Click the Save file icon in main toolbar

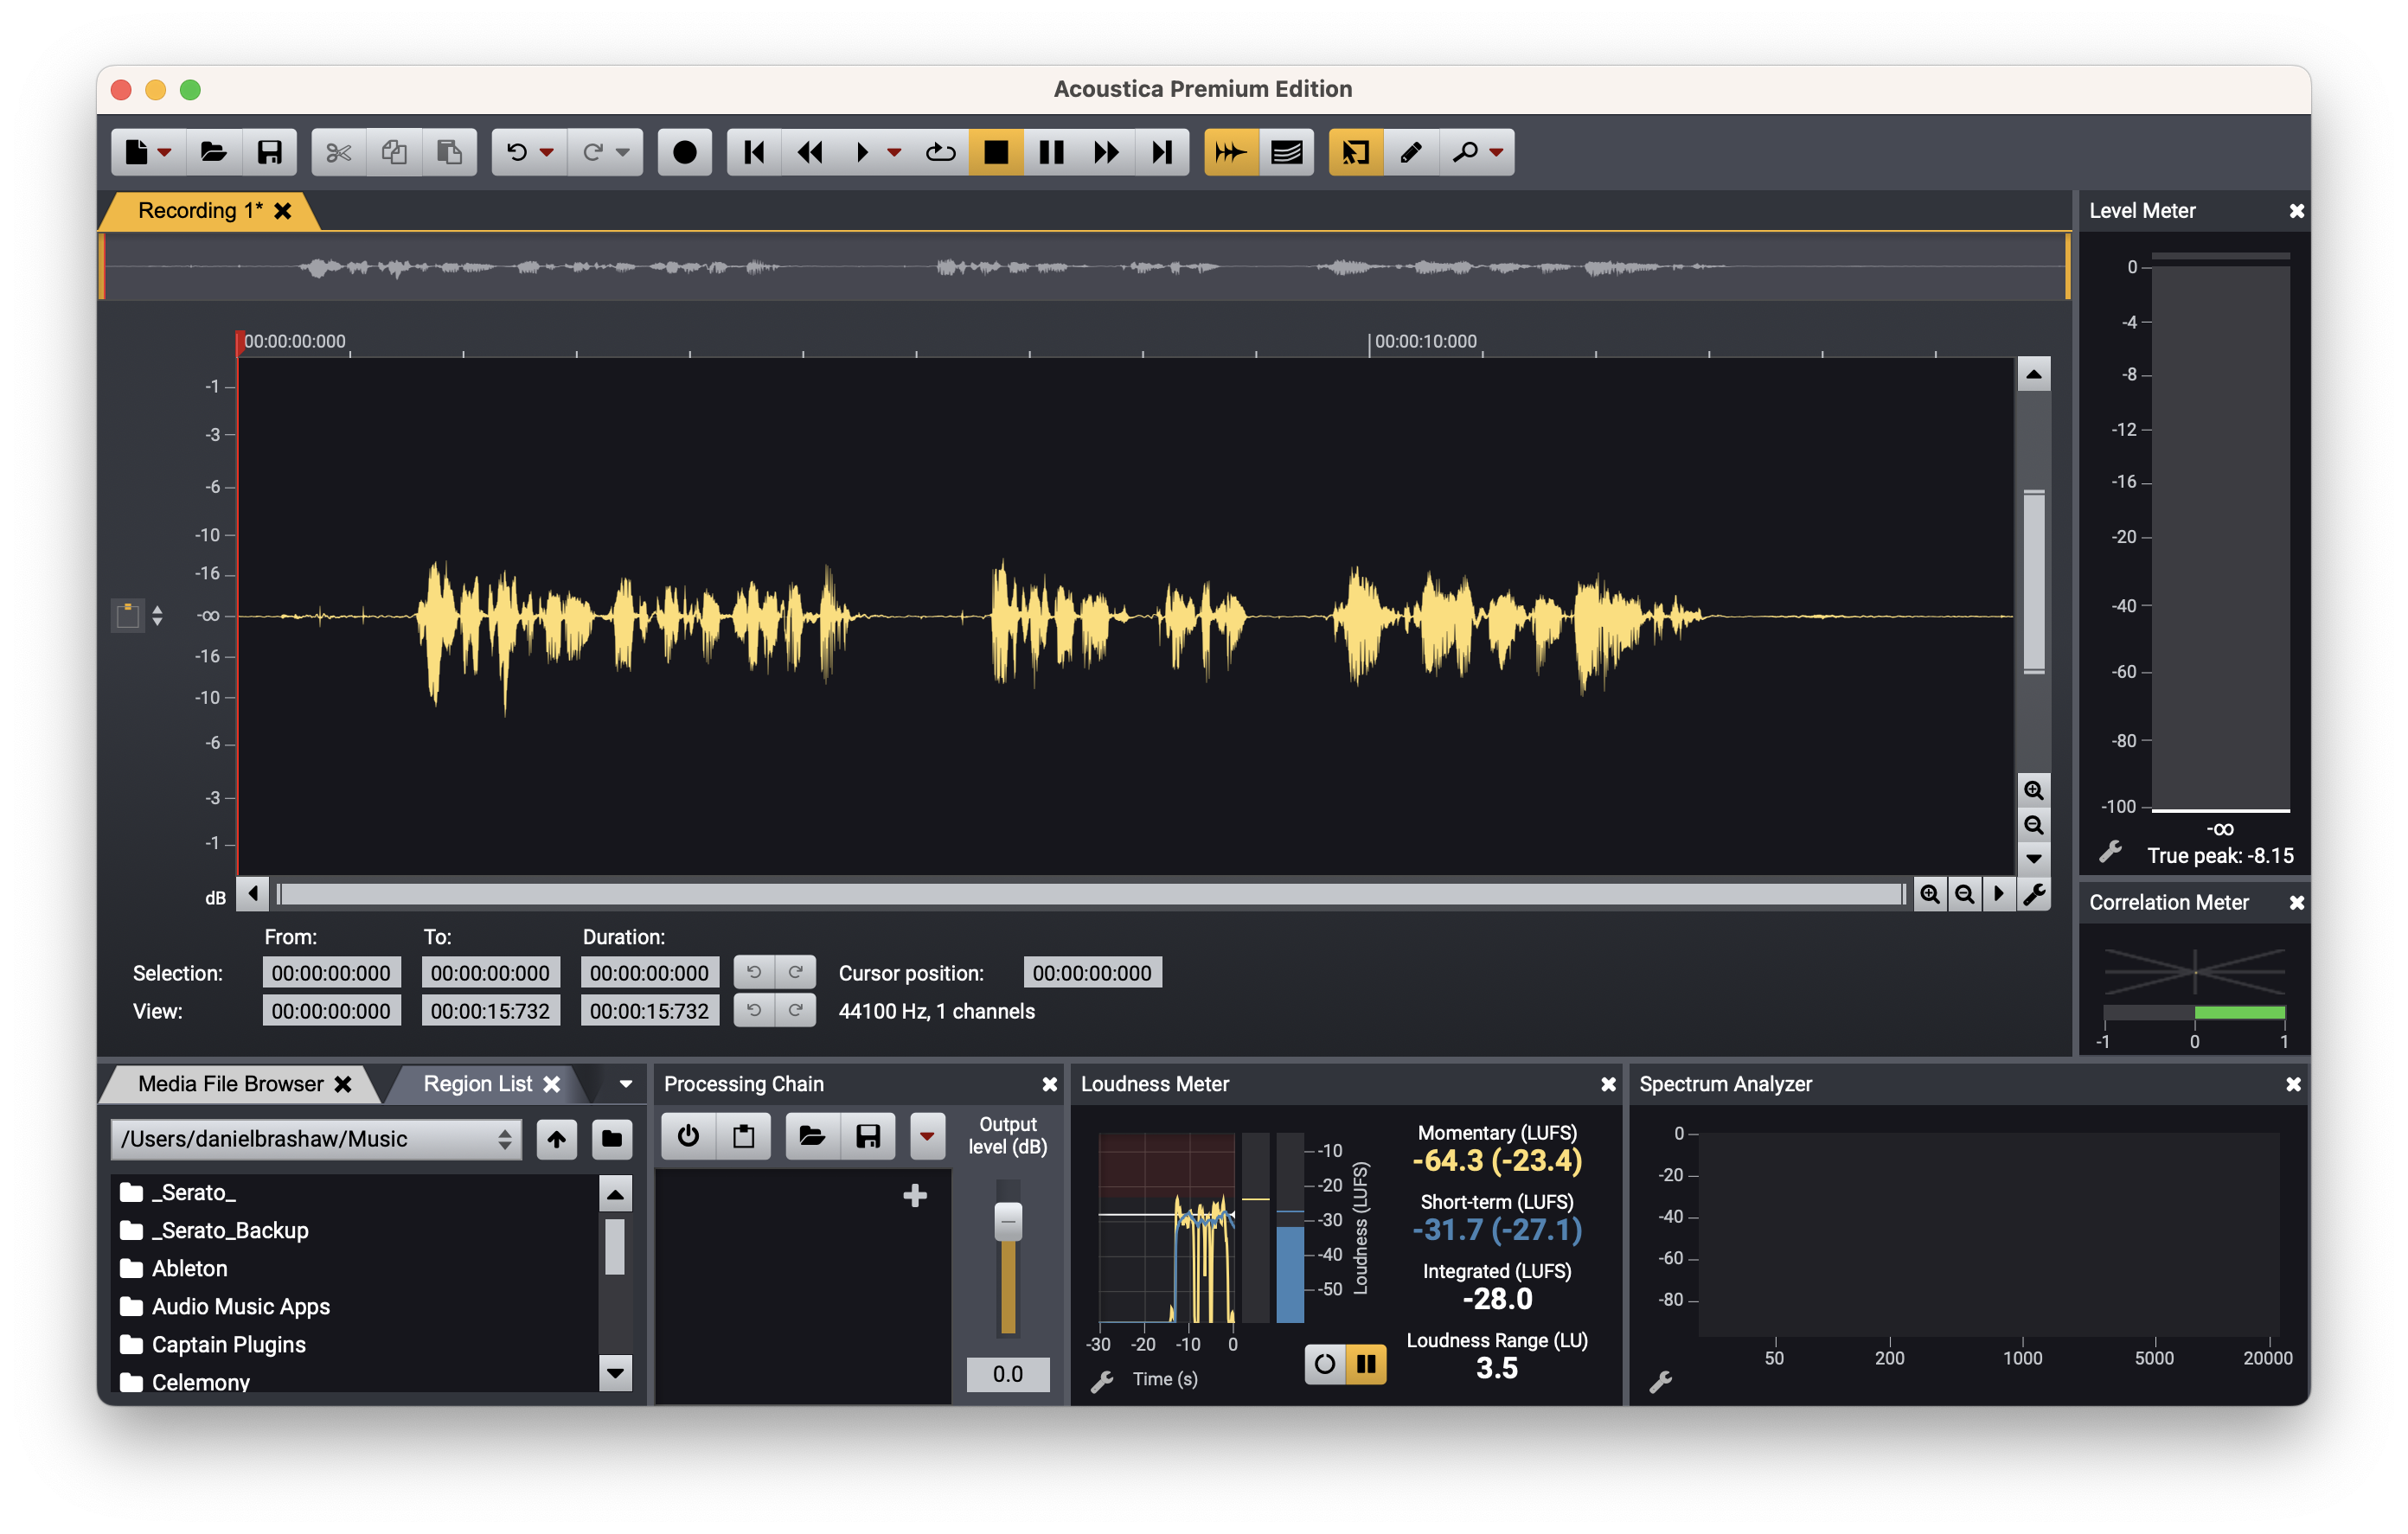pyautogui.click(x=269, y=152)
